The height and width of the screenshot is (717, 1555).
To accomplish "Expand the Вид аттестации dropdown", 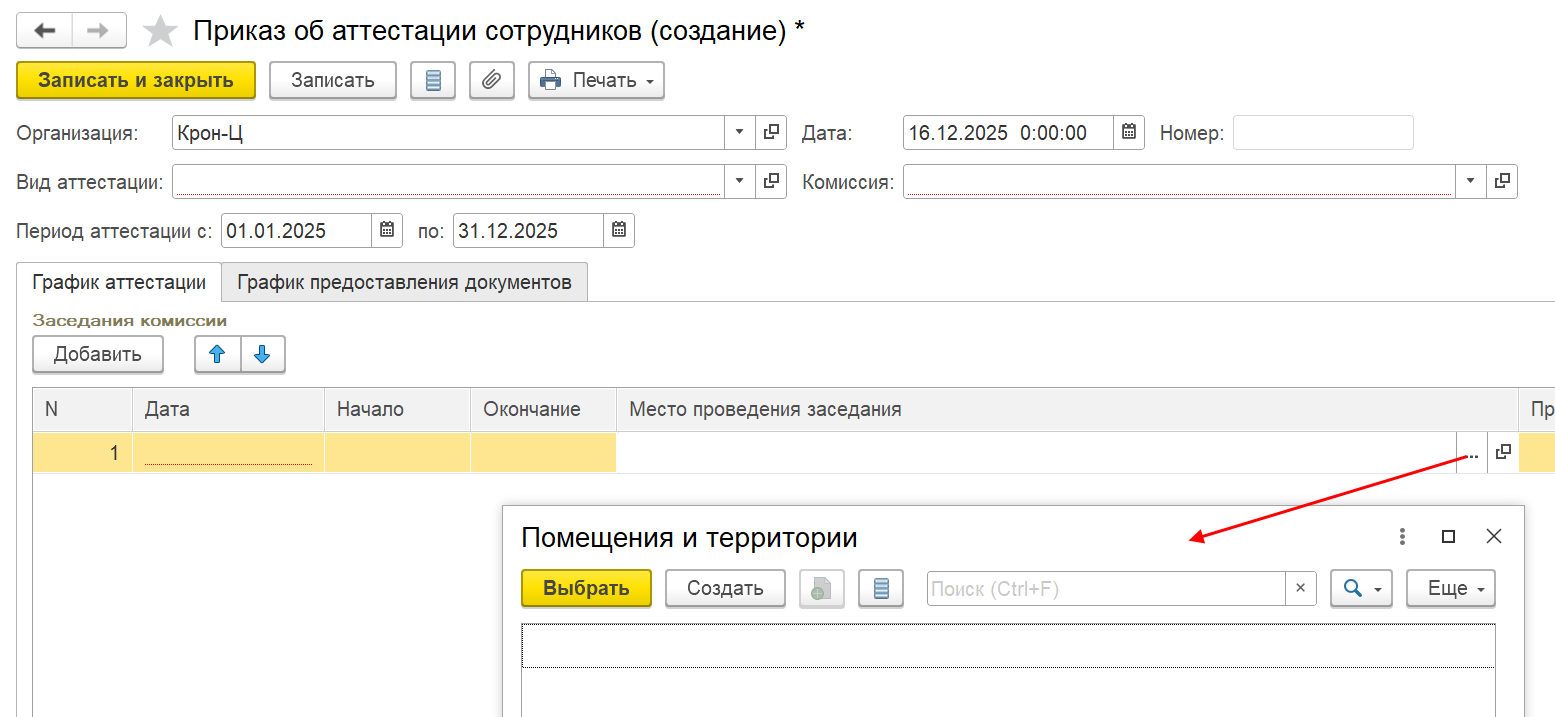I will pyautogui.click(x=739, y=181).
